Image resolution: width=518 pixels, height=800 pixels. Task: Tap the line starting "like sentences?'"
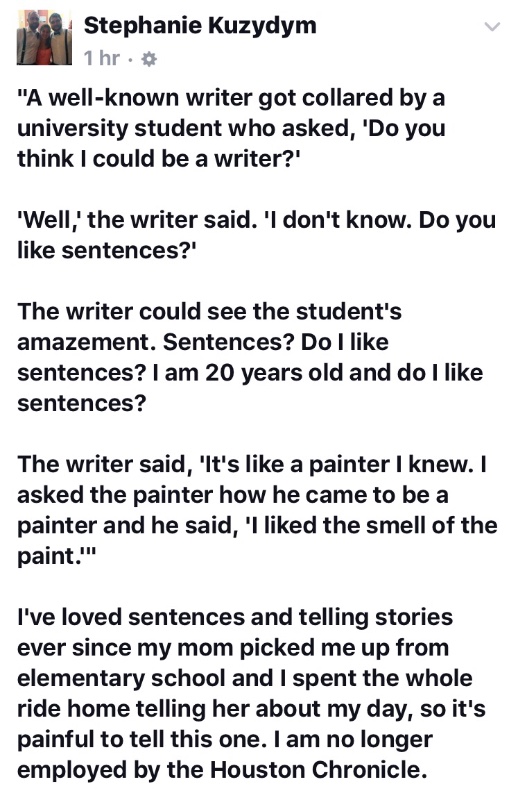(107, 251)
